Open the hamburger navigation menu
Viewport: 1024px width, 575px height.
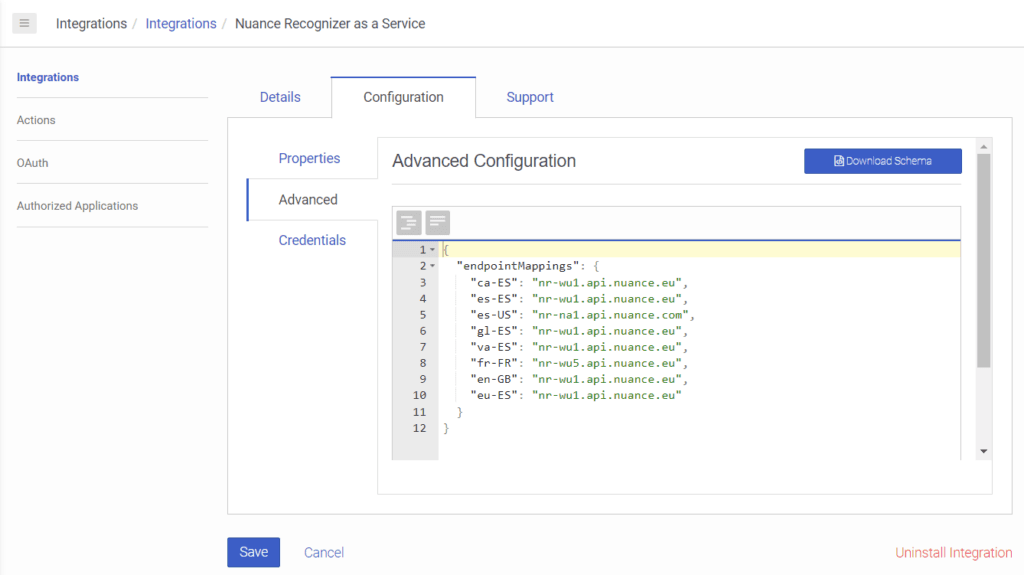(x=24, y=24)
